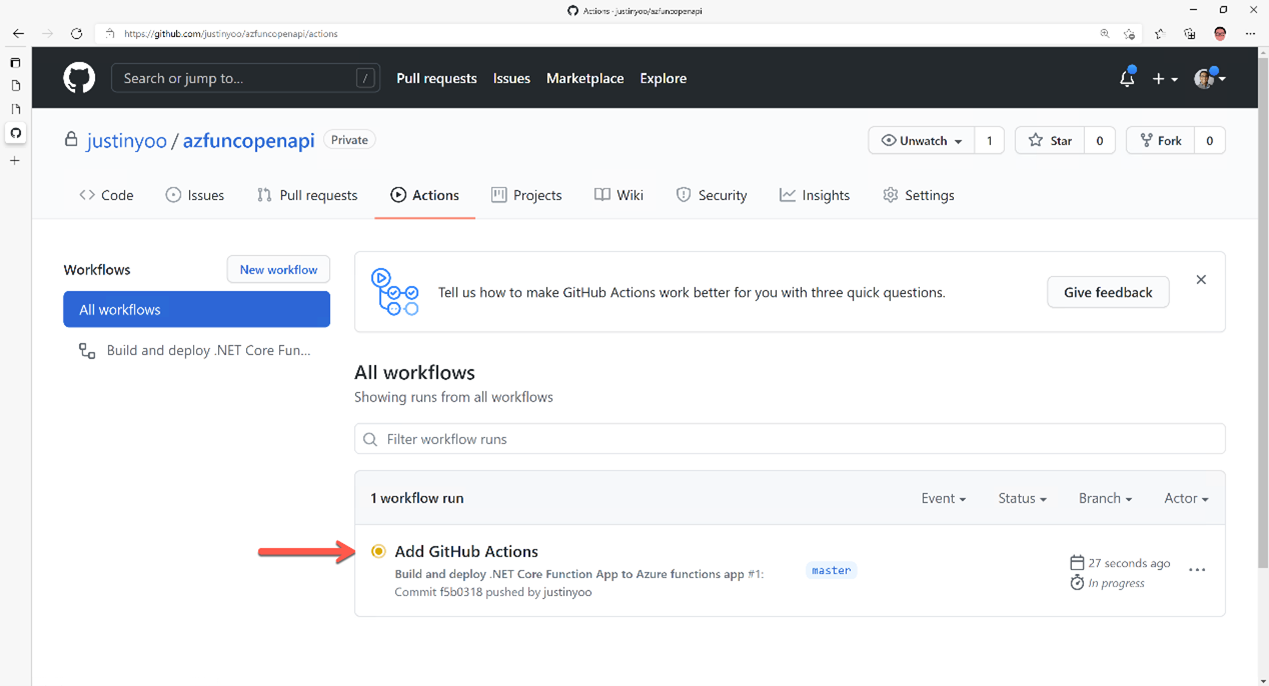Click the GitHub Octocat logo
The width and height of the screenshot is (1269, 686).
pyautogui.click(x=79, y=78)
